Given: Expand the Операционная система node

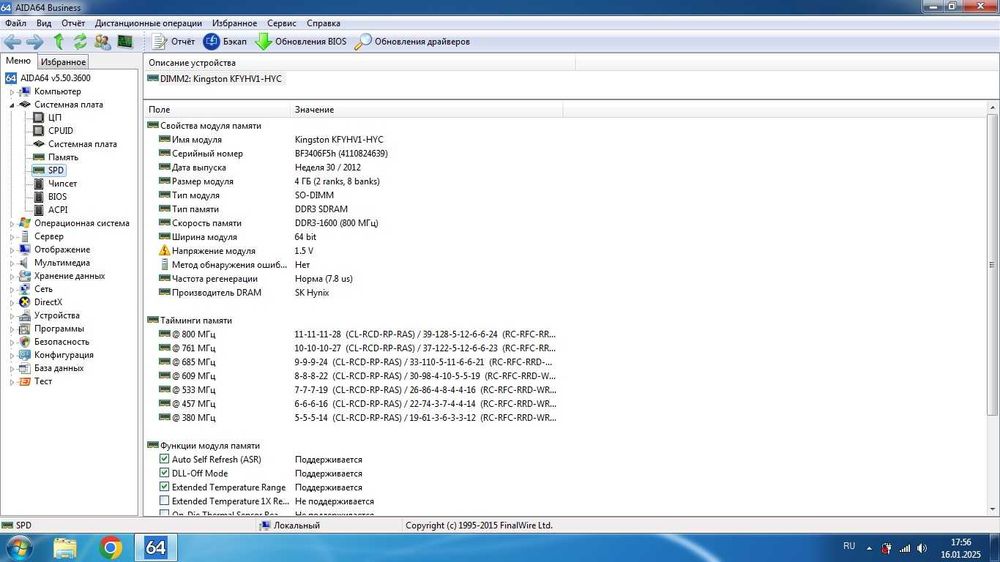Looking at the screenshot, I should [x=11, y=224].
